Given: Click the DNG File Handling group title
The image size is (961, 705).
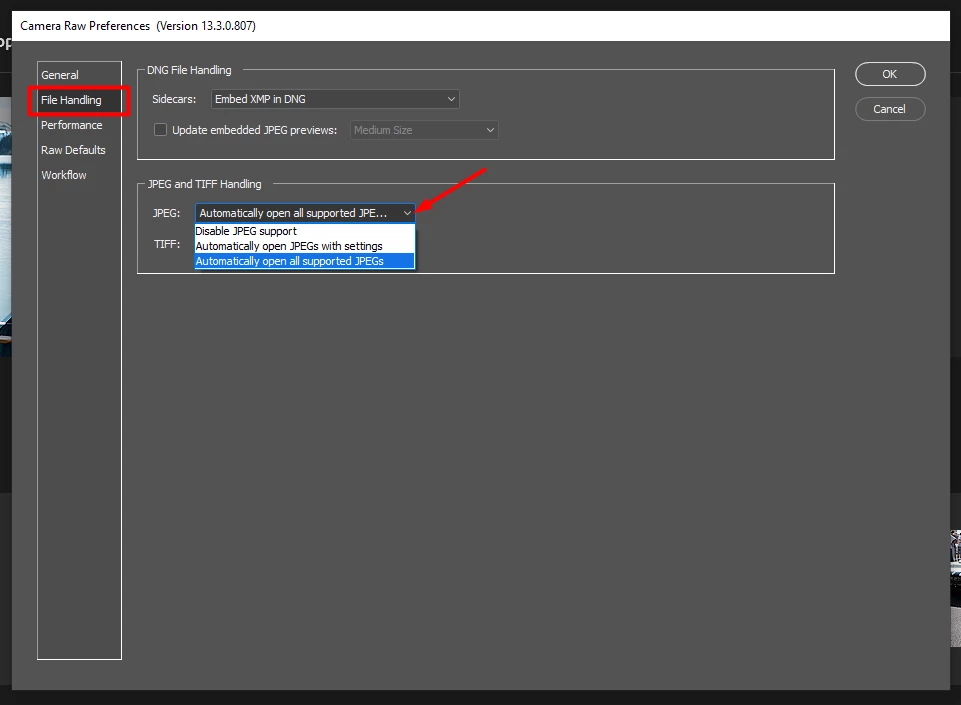Looking at the screenshot, I should pos(189,70).
